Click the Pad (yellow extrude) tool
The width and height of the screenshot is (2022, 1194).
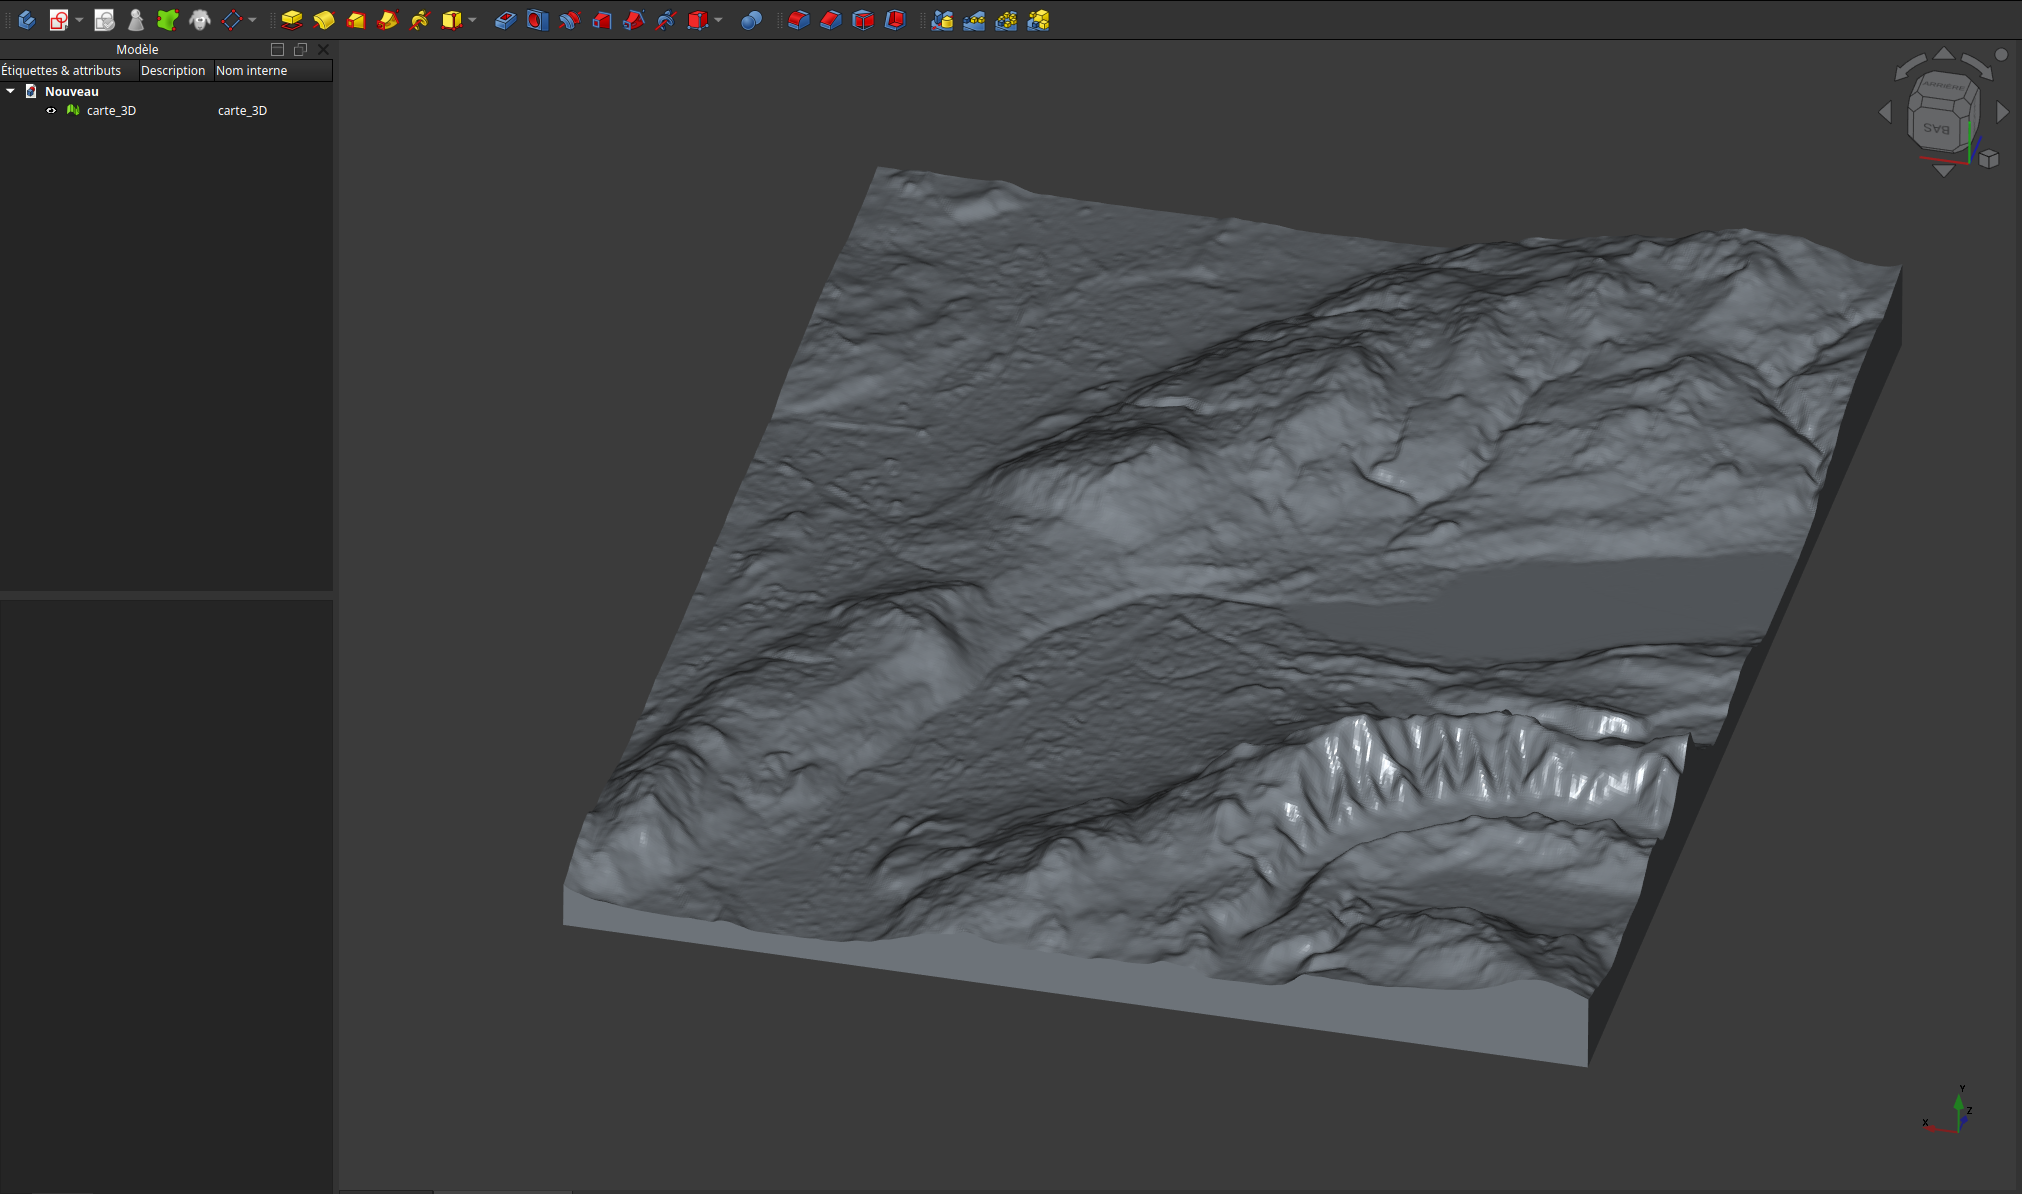click(291, 20)
